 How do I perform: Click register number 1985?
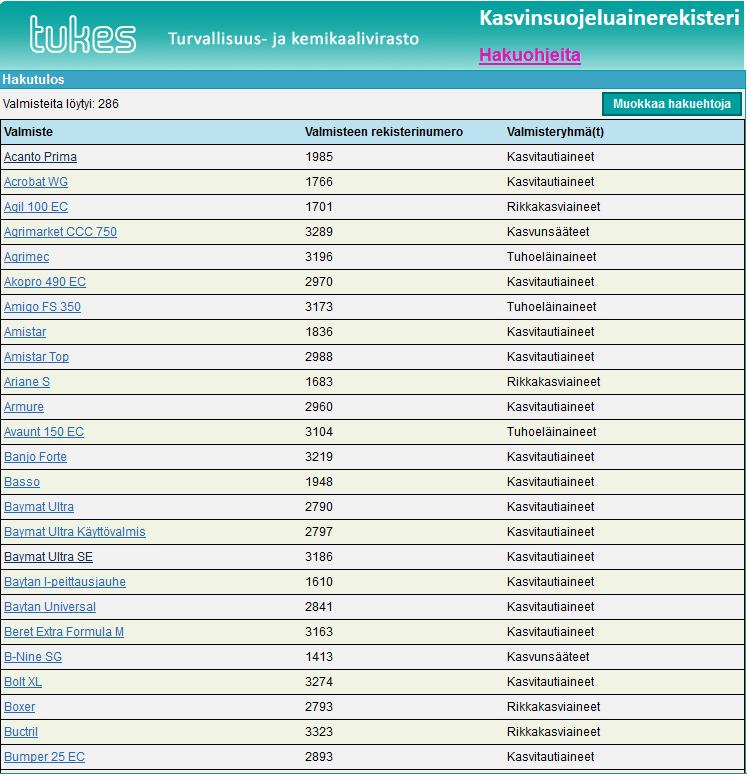tap(319, 157)
